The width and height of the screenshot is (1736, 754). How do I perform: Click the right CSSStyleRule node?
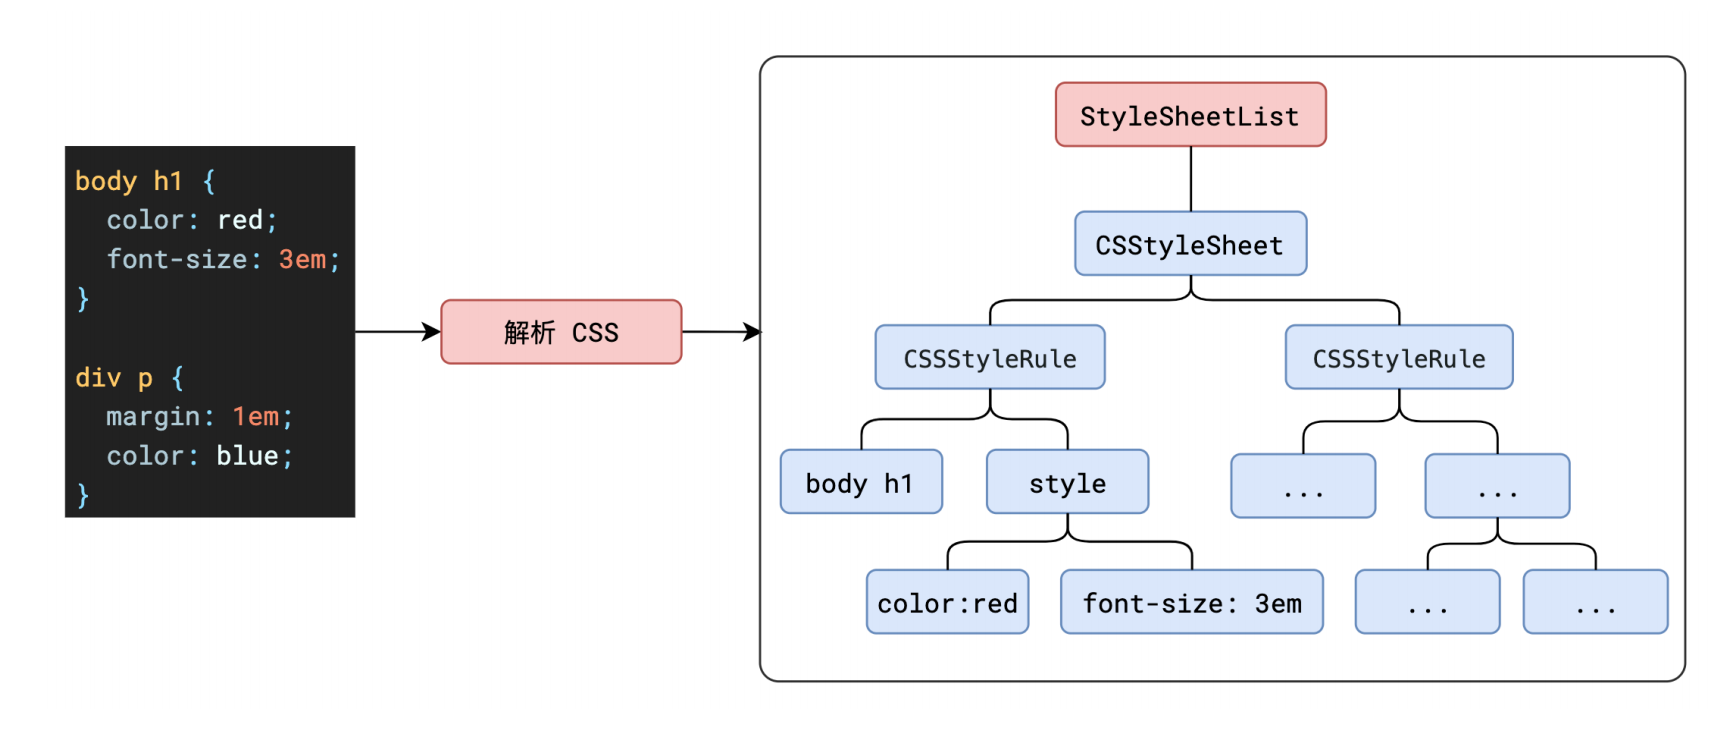(x=1399, y=357)
